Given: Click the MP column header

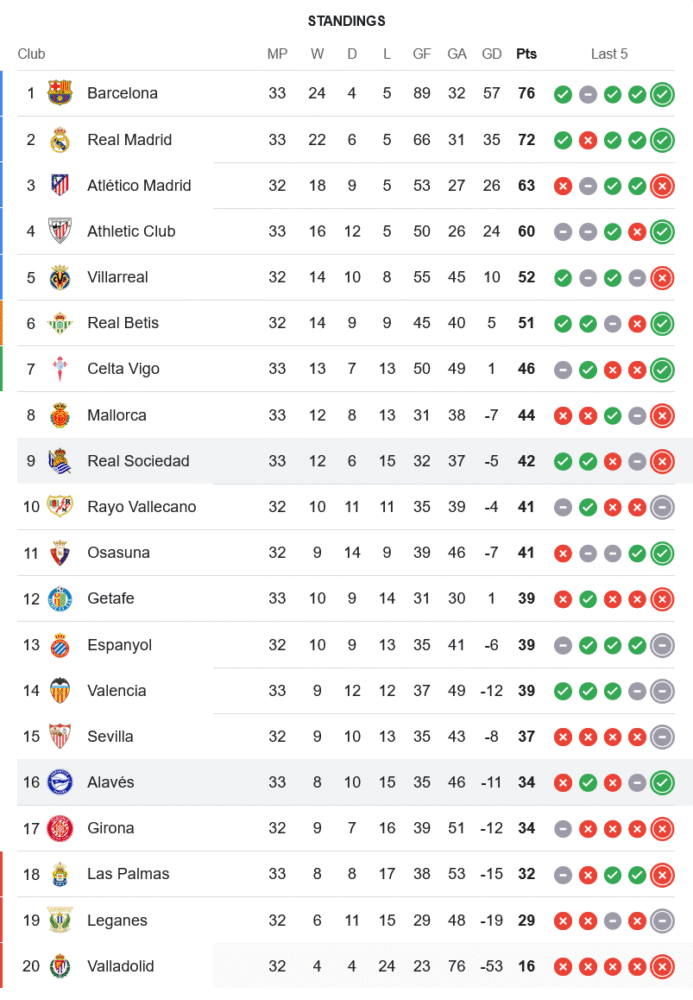Looking at the screenshot, I should 277,54.
